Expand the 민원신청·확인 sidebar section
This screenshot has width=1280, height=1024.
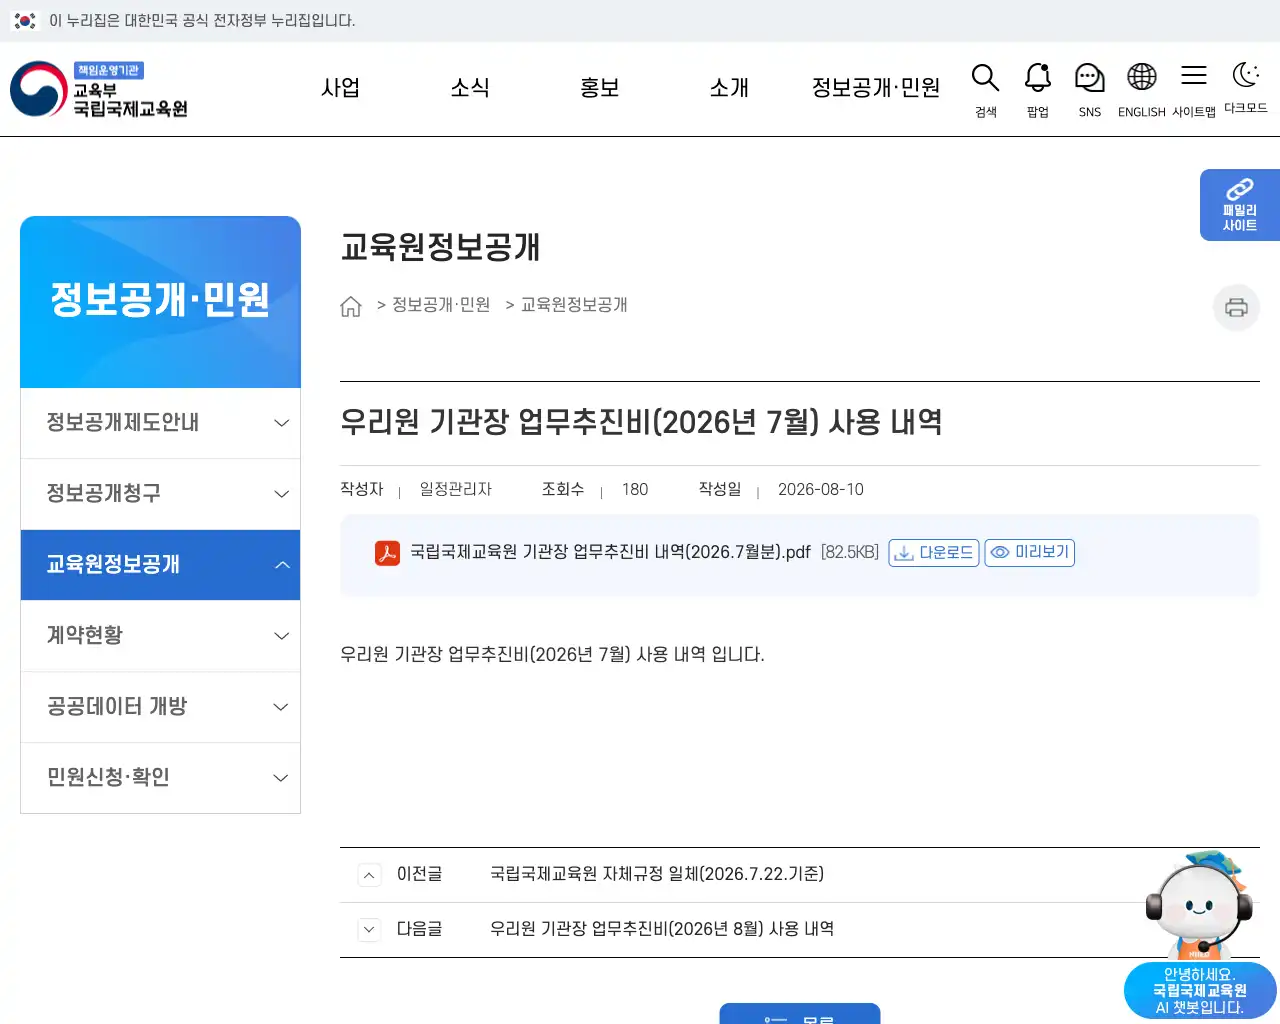(x=160, y=778)
